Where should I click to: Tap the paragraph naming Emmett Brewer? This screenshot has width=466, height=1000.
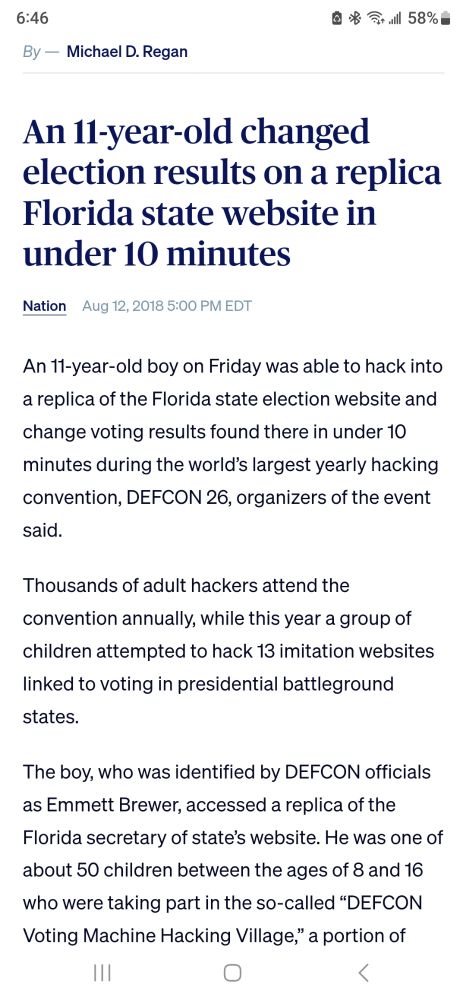tap(233, 854)
